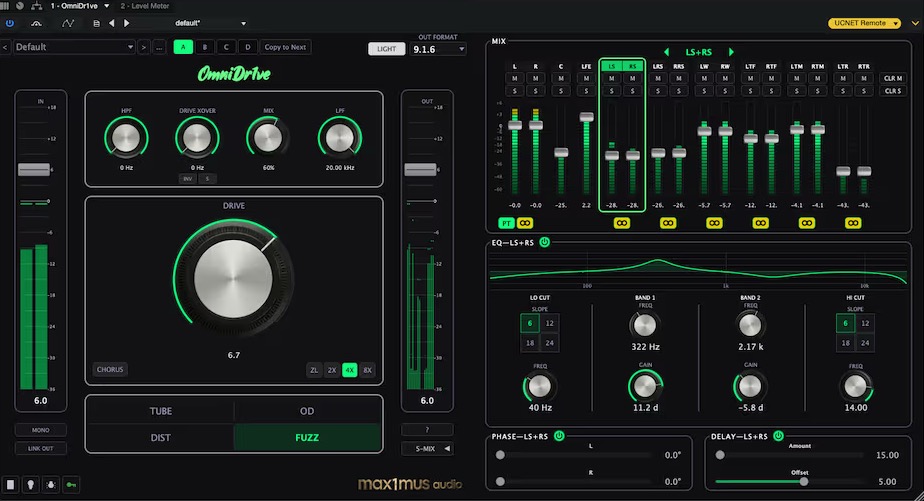
Task: Toggle the link icon under the LW RW faders
Action: point(714,223)
